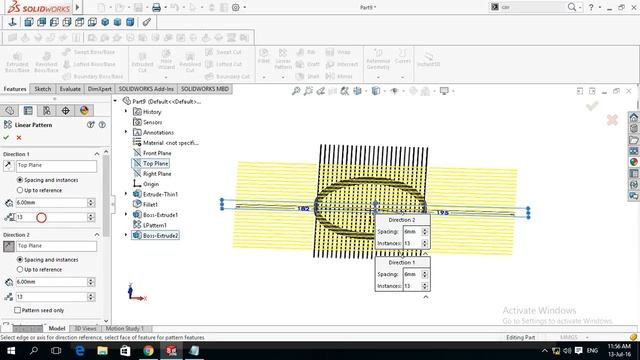Open the DimXpertManager crosshair tab icon
This screenshot has width=640, height=360.
click(66, 111)
